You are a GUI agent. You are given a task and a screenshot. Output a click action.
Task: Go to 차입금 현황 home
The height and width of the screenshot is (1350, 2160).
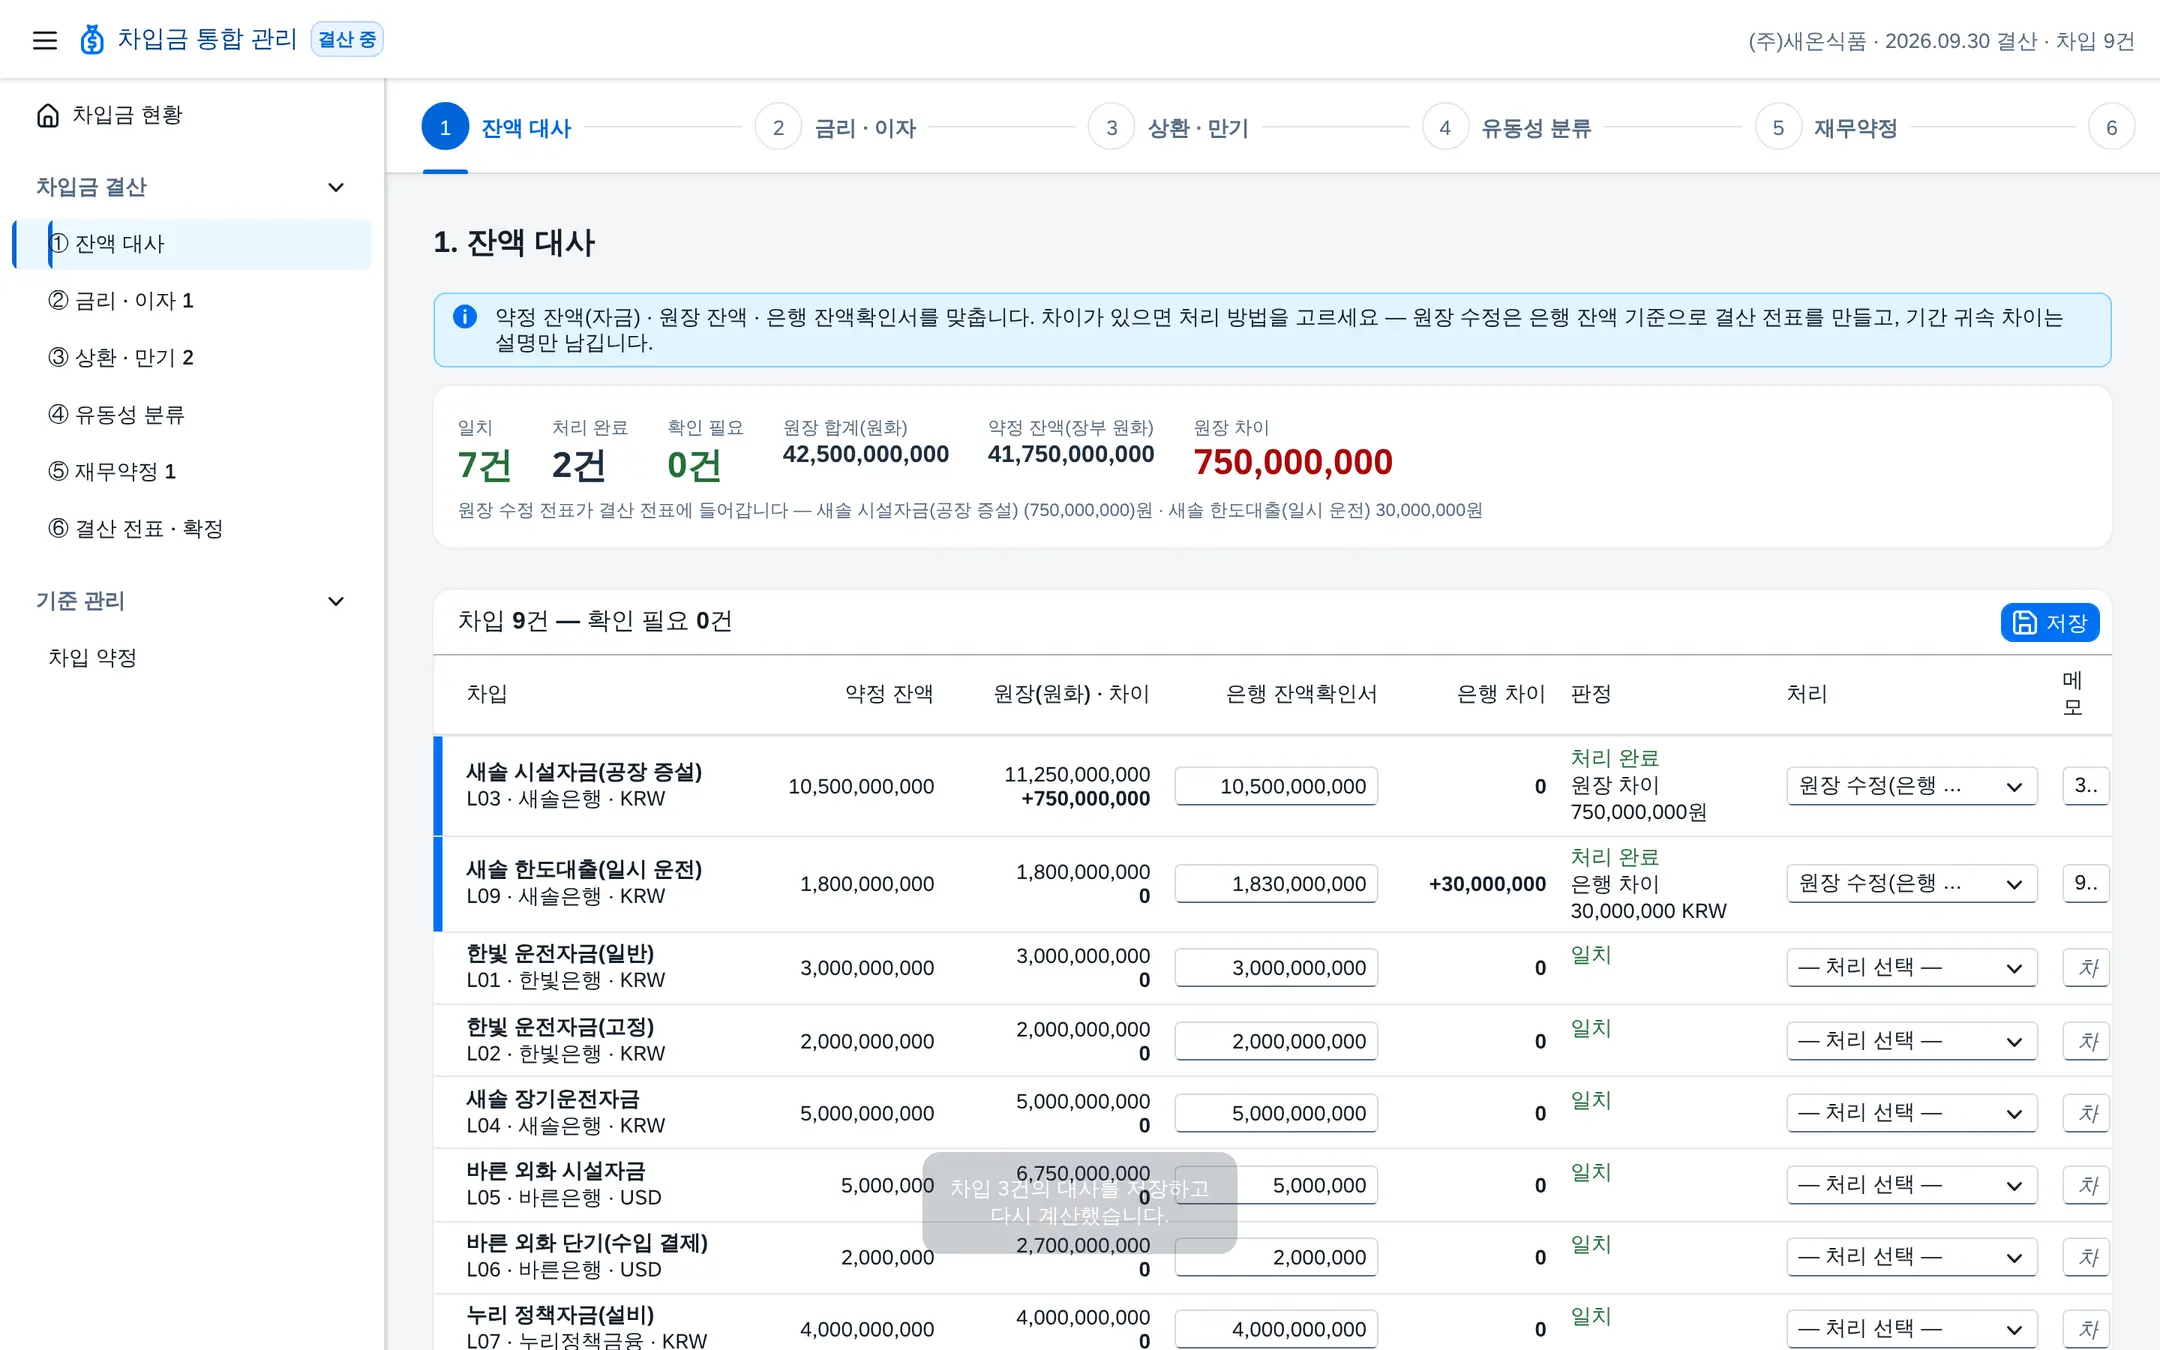tap(110, 115)
